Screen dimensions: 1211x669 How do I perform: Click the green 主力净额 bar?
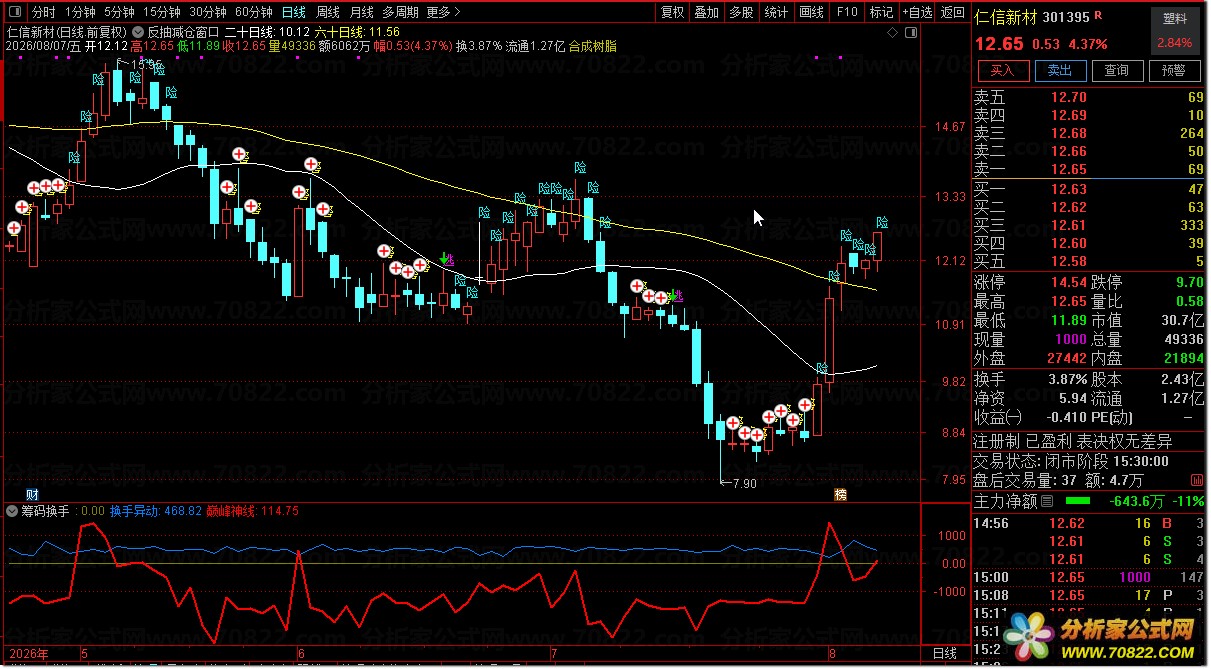(x=1078, y=500)
